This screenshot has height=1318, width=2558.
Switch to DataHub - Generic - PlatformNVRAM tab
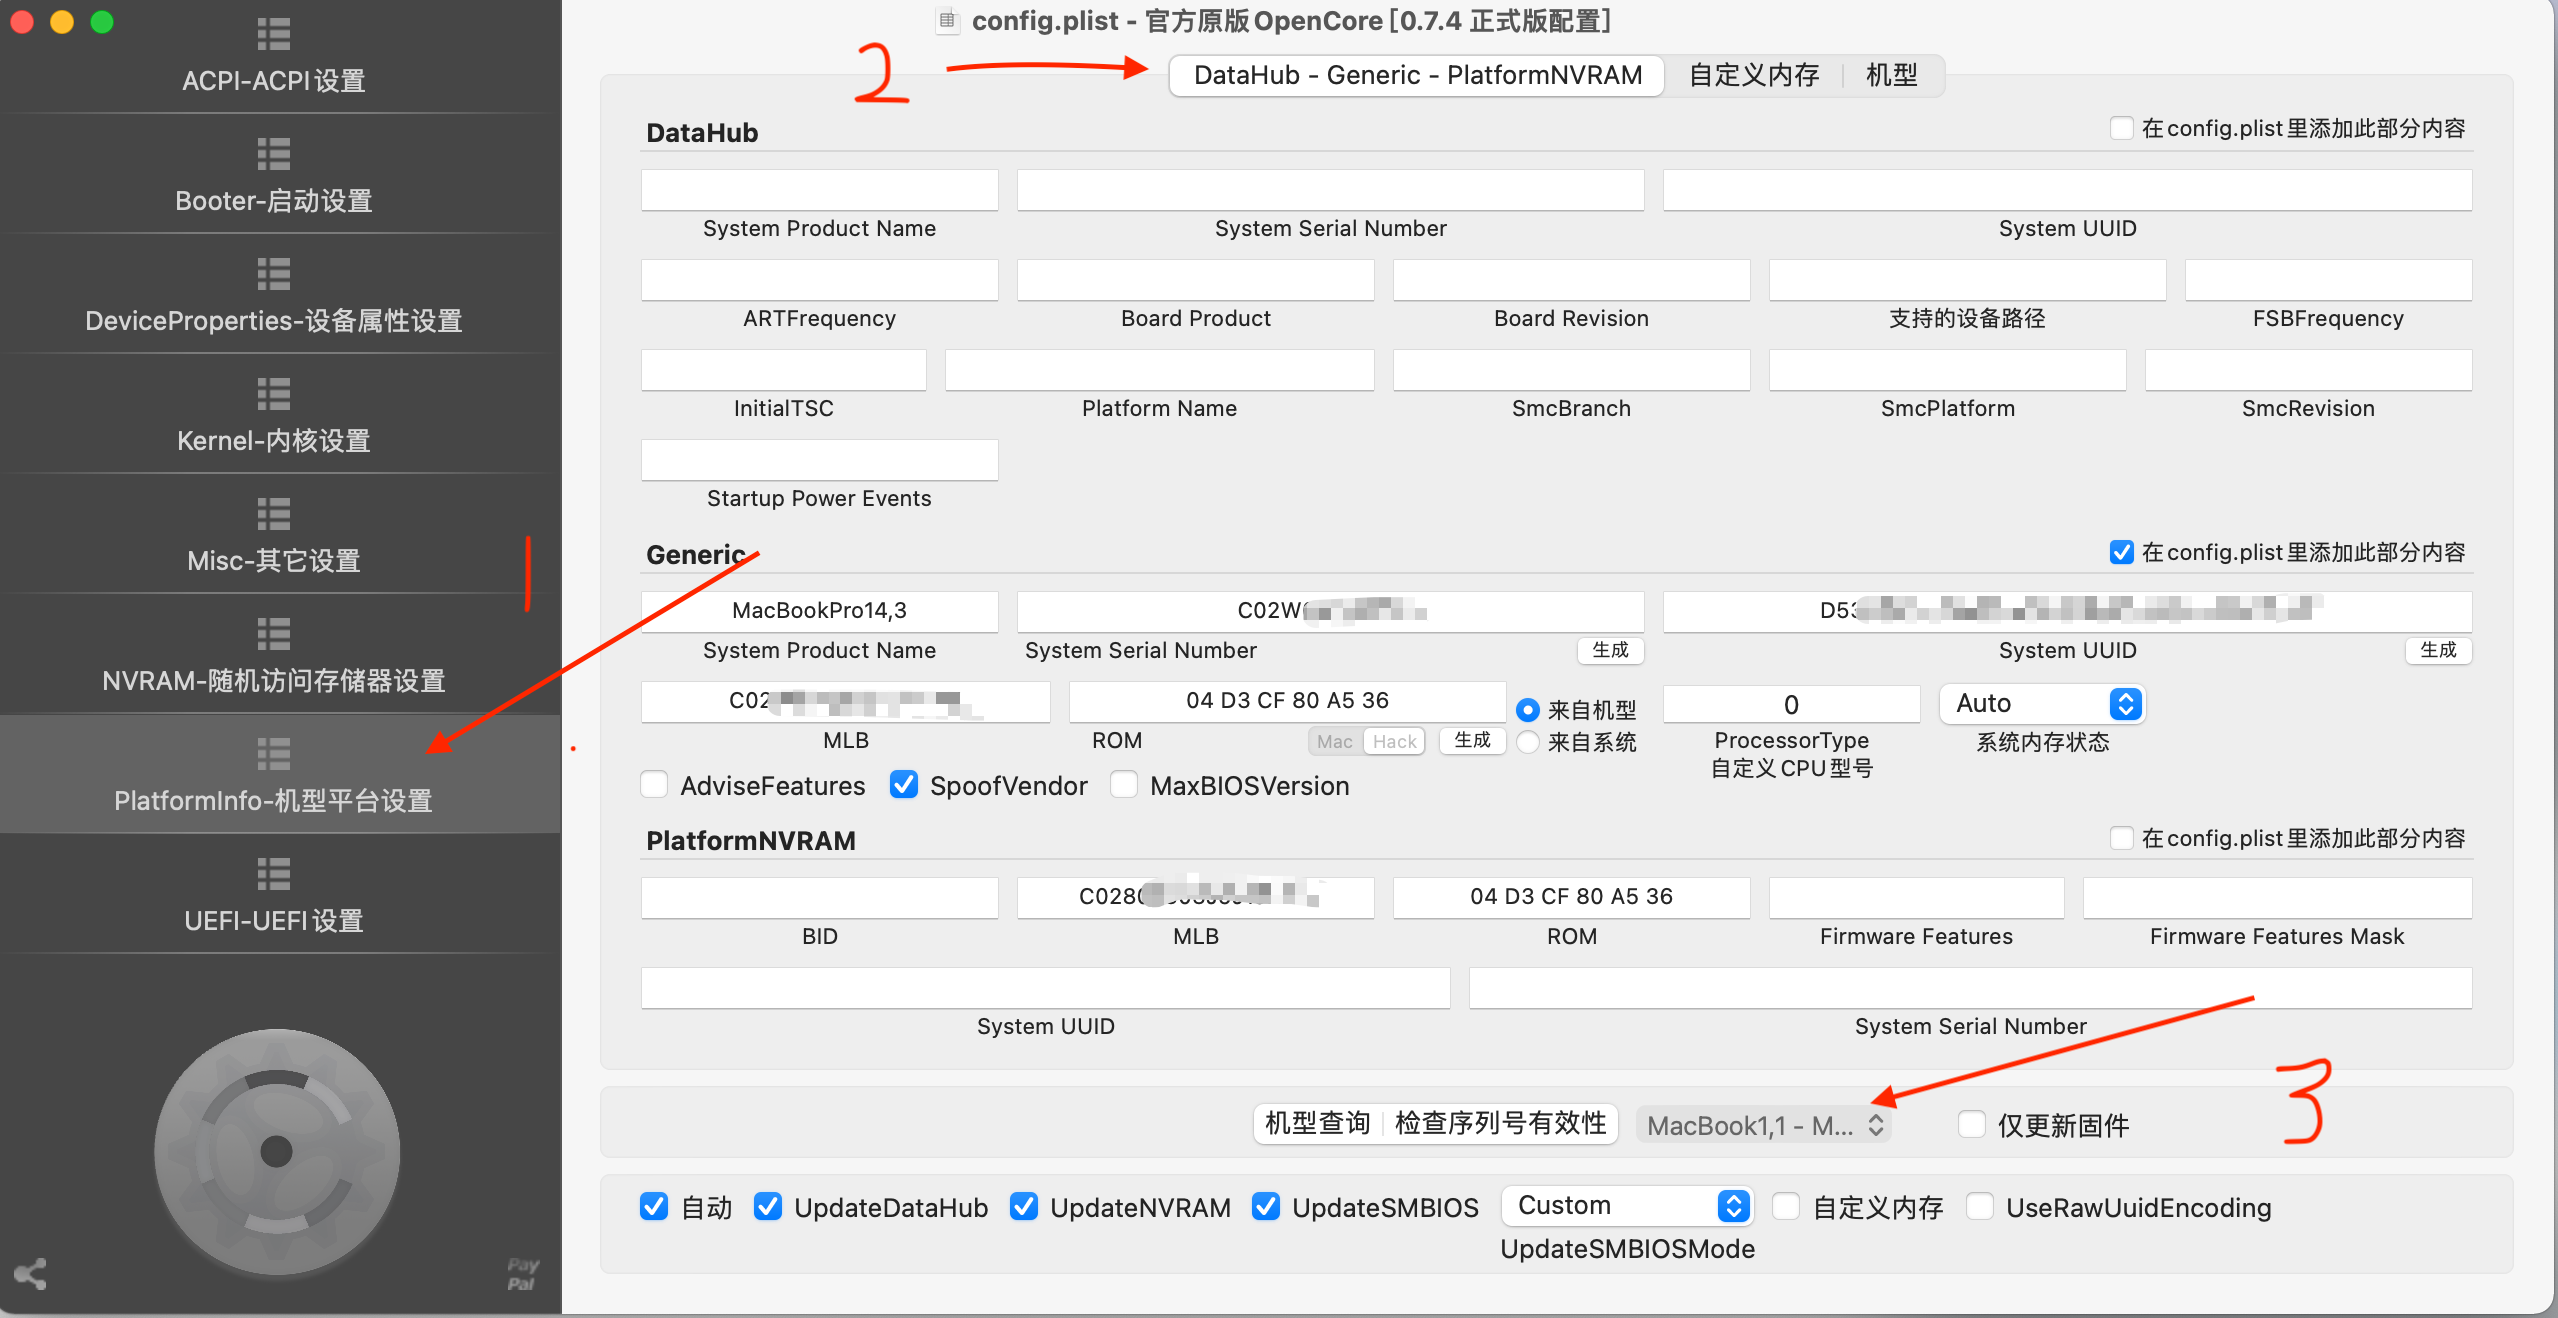(1417, 75)
